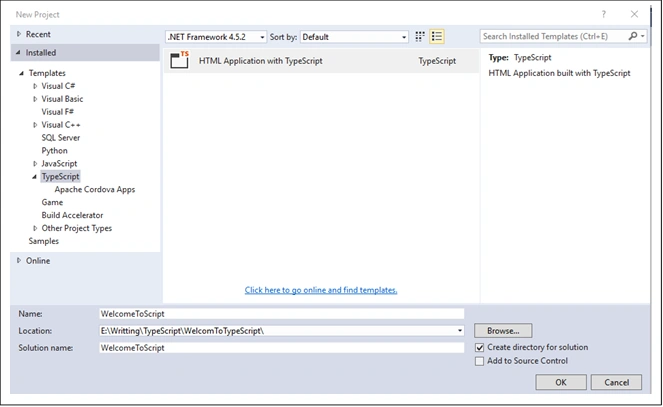Image resolution: width=663 pixels, height=407 pixels.
Task: Enable Add to Source Control checkbox
Action: (479, 361)
